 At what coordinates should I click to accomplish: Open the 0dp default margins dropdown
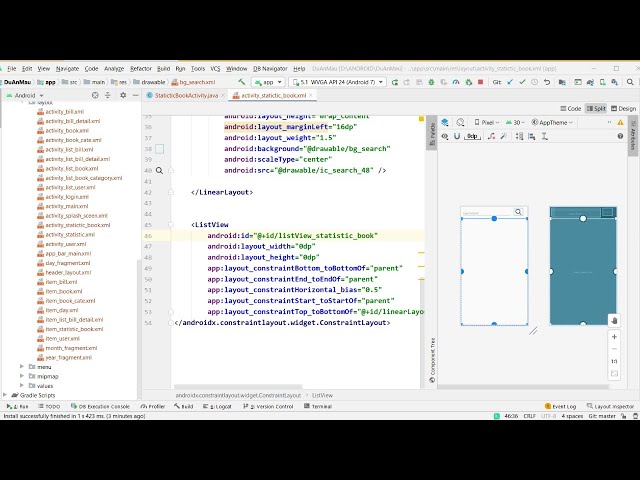[x=473, y=136]
